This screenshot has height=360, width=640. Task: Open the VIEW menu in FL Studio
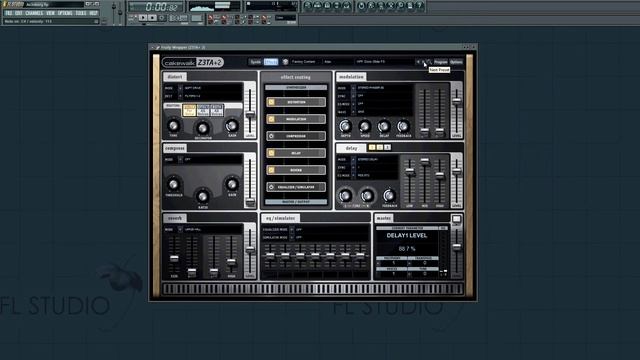pos(50,13)
